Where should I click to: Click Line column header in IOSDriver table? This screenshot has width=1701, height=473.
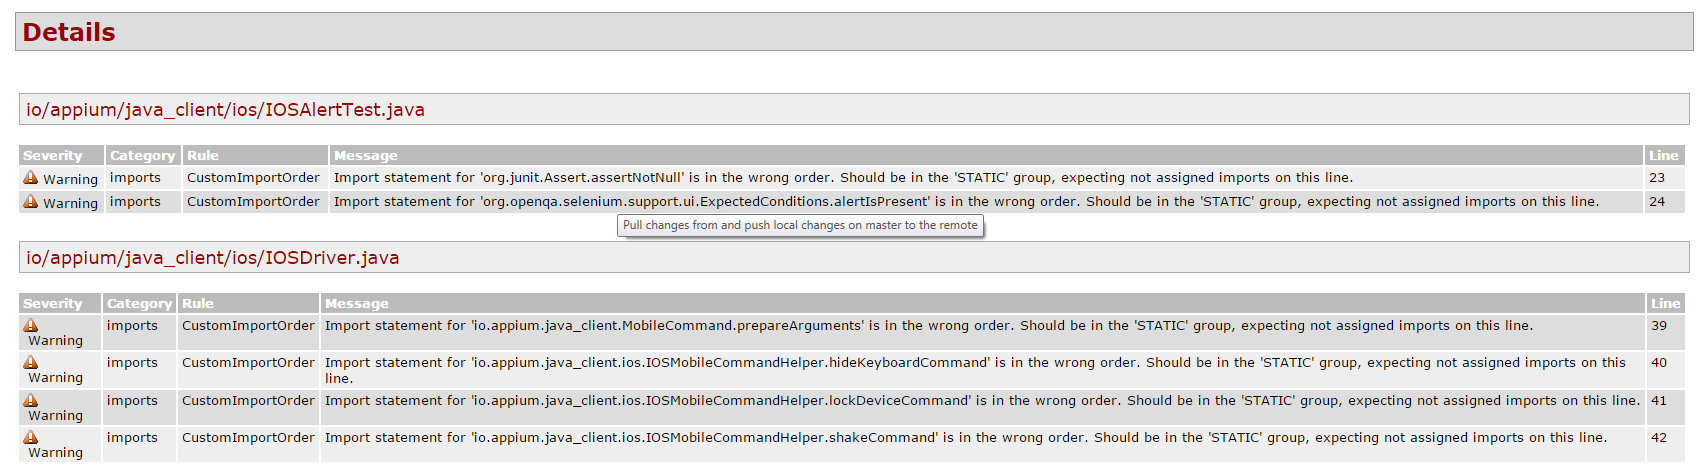pyautogui.click(x=1665, y=304)
